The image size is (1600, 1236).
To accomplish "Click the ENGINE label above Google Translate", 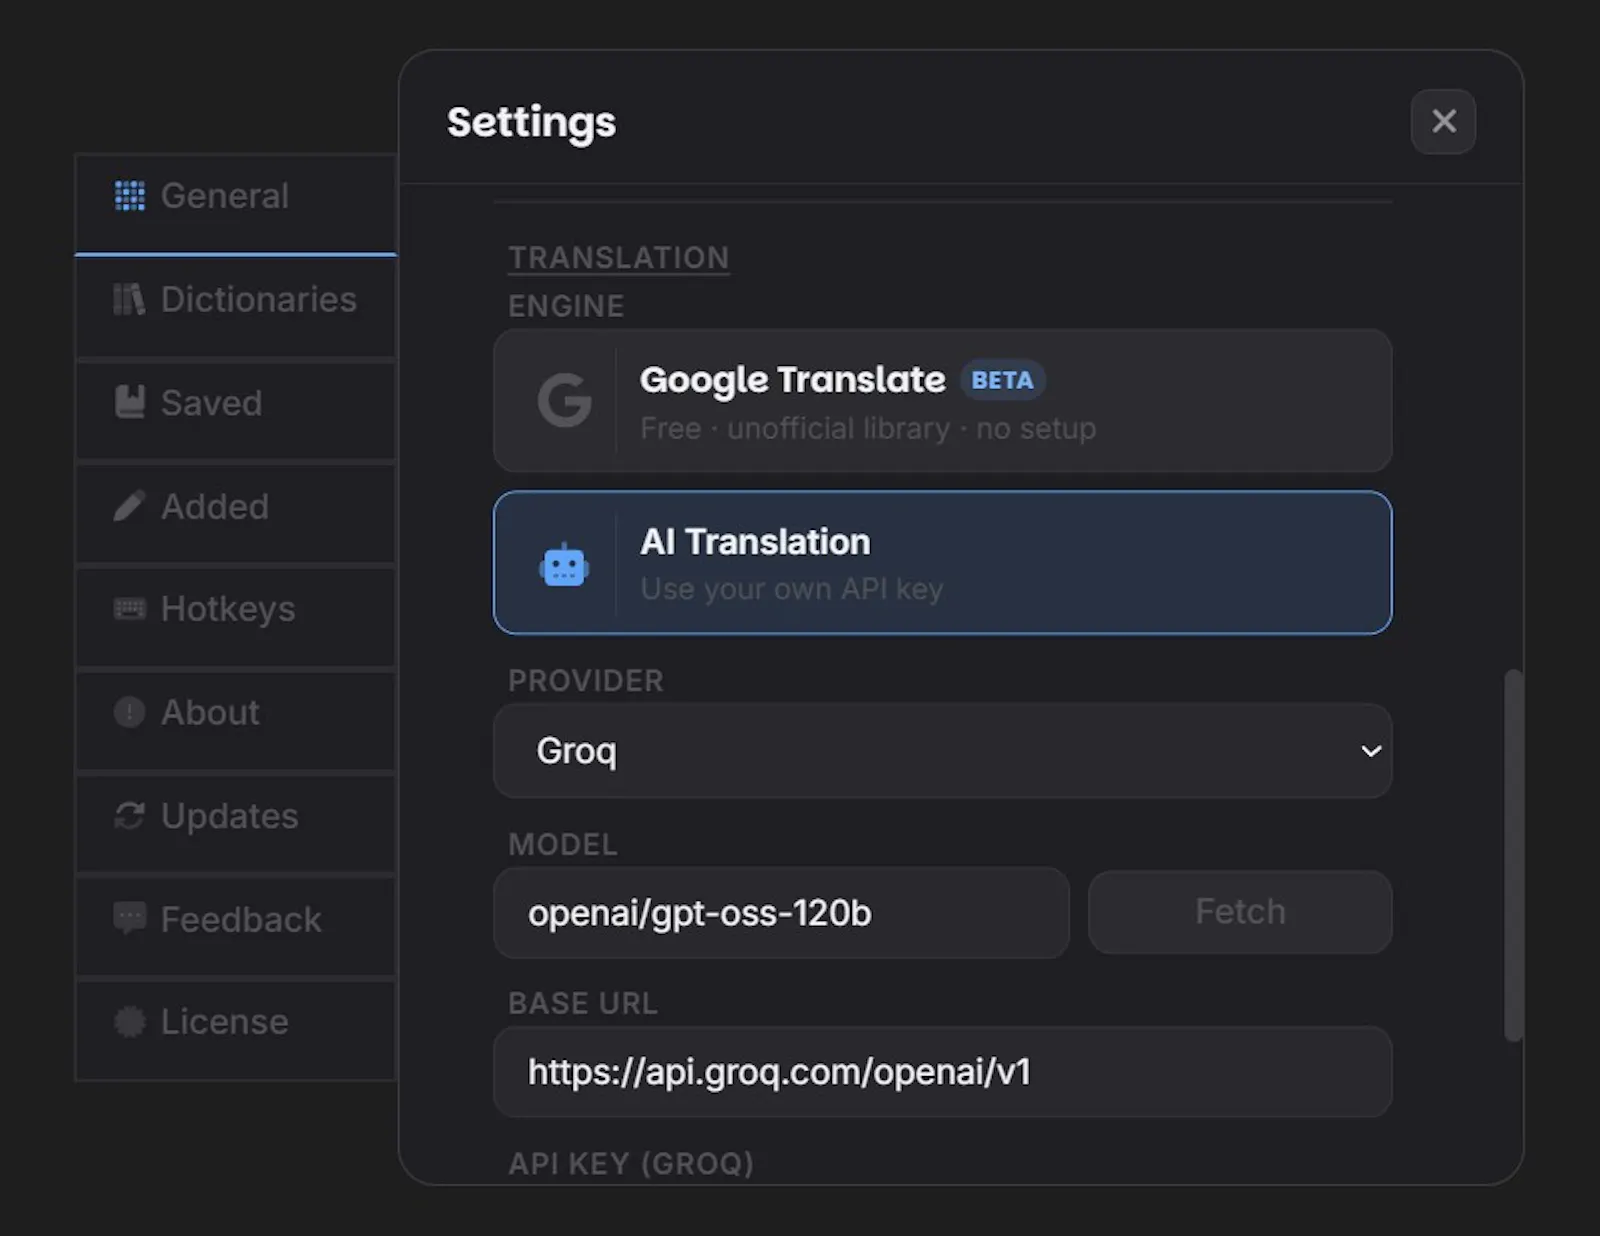I will point(566,306).
